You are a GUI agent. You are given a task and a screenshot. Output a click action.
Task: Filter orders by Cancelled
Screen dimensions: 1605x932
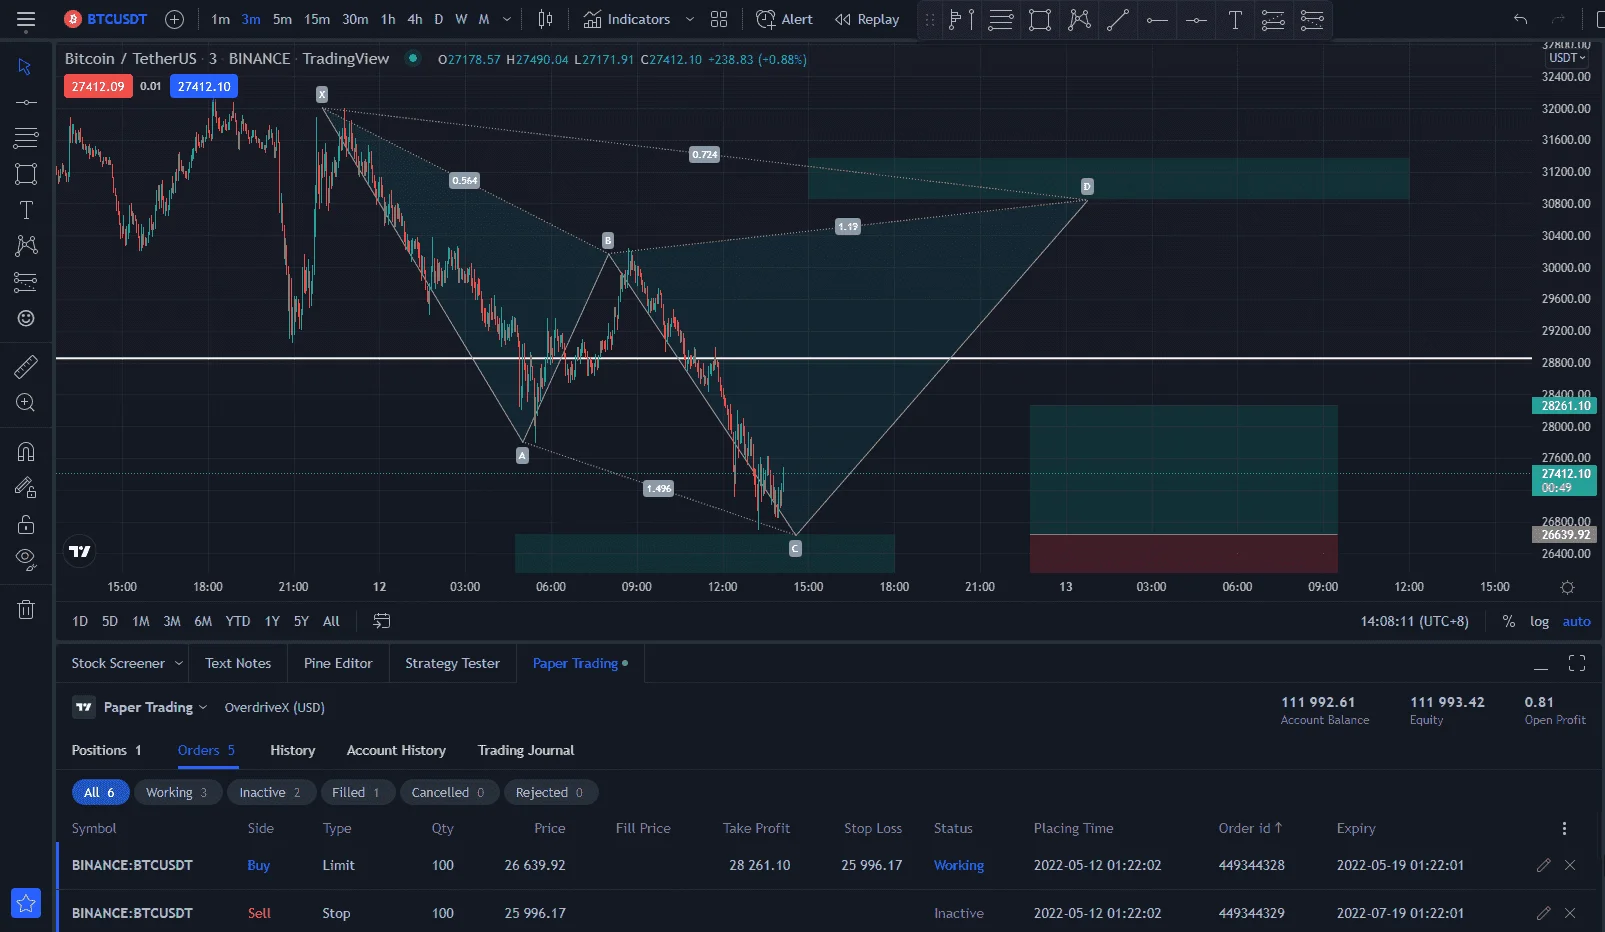click(448, 792)
